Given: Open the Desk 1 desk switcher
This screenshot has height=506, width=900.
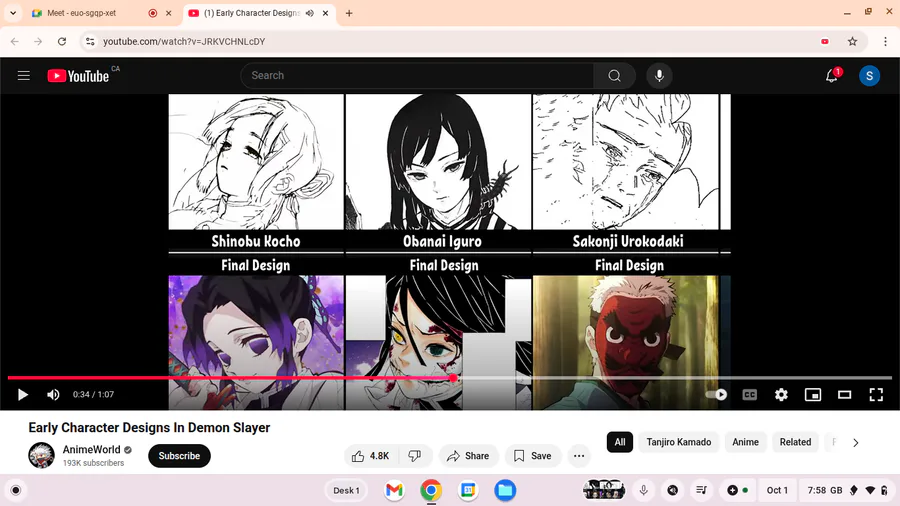Looking at the screenshot, I should 346,491.
